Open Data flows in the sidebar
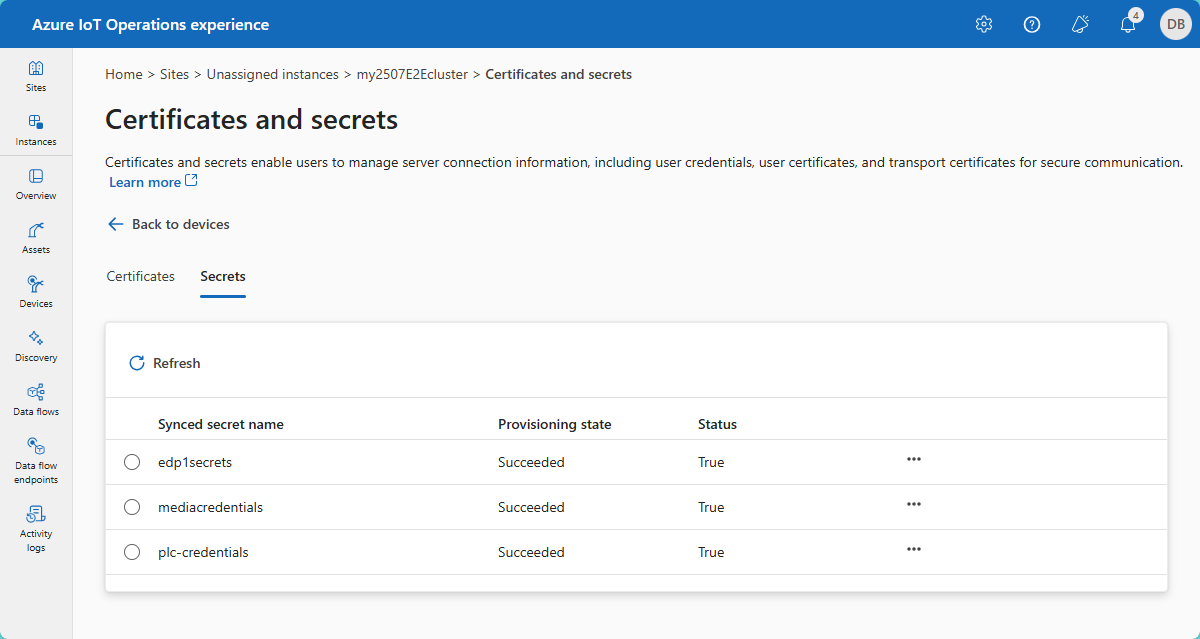Viewport: 1200px width, 639px height. pos(36,400)
